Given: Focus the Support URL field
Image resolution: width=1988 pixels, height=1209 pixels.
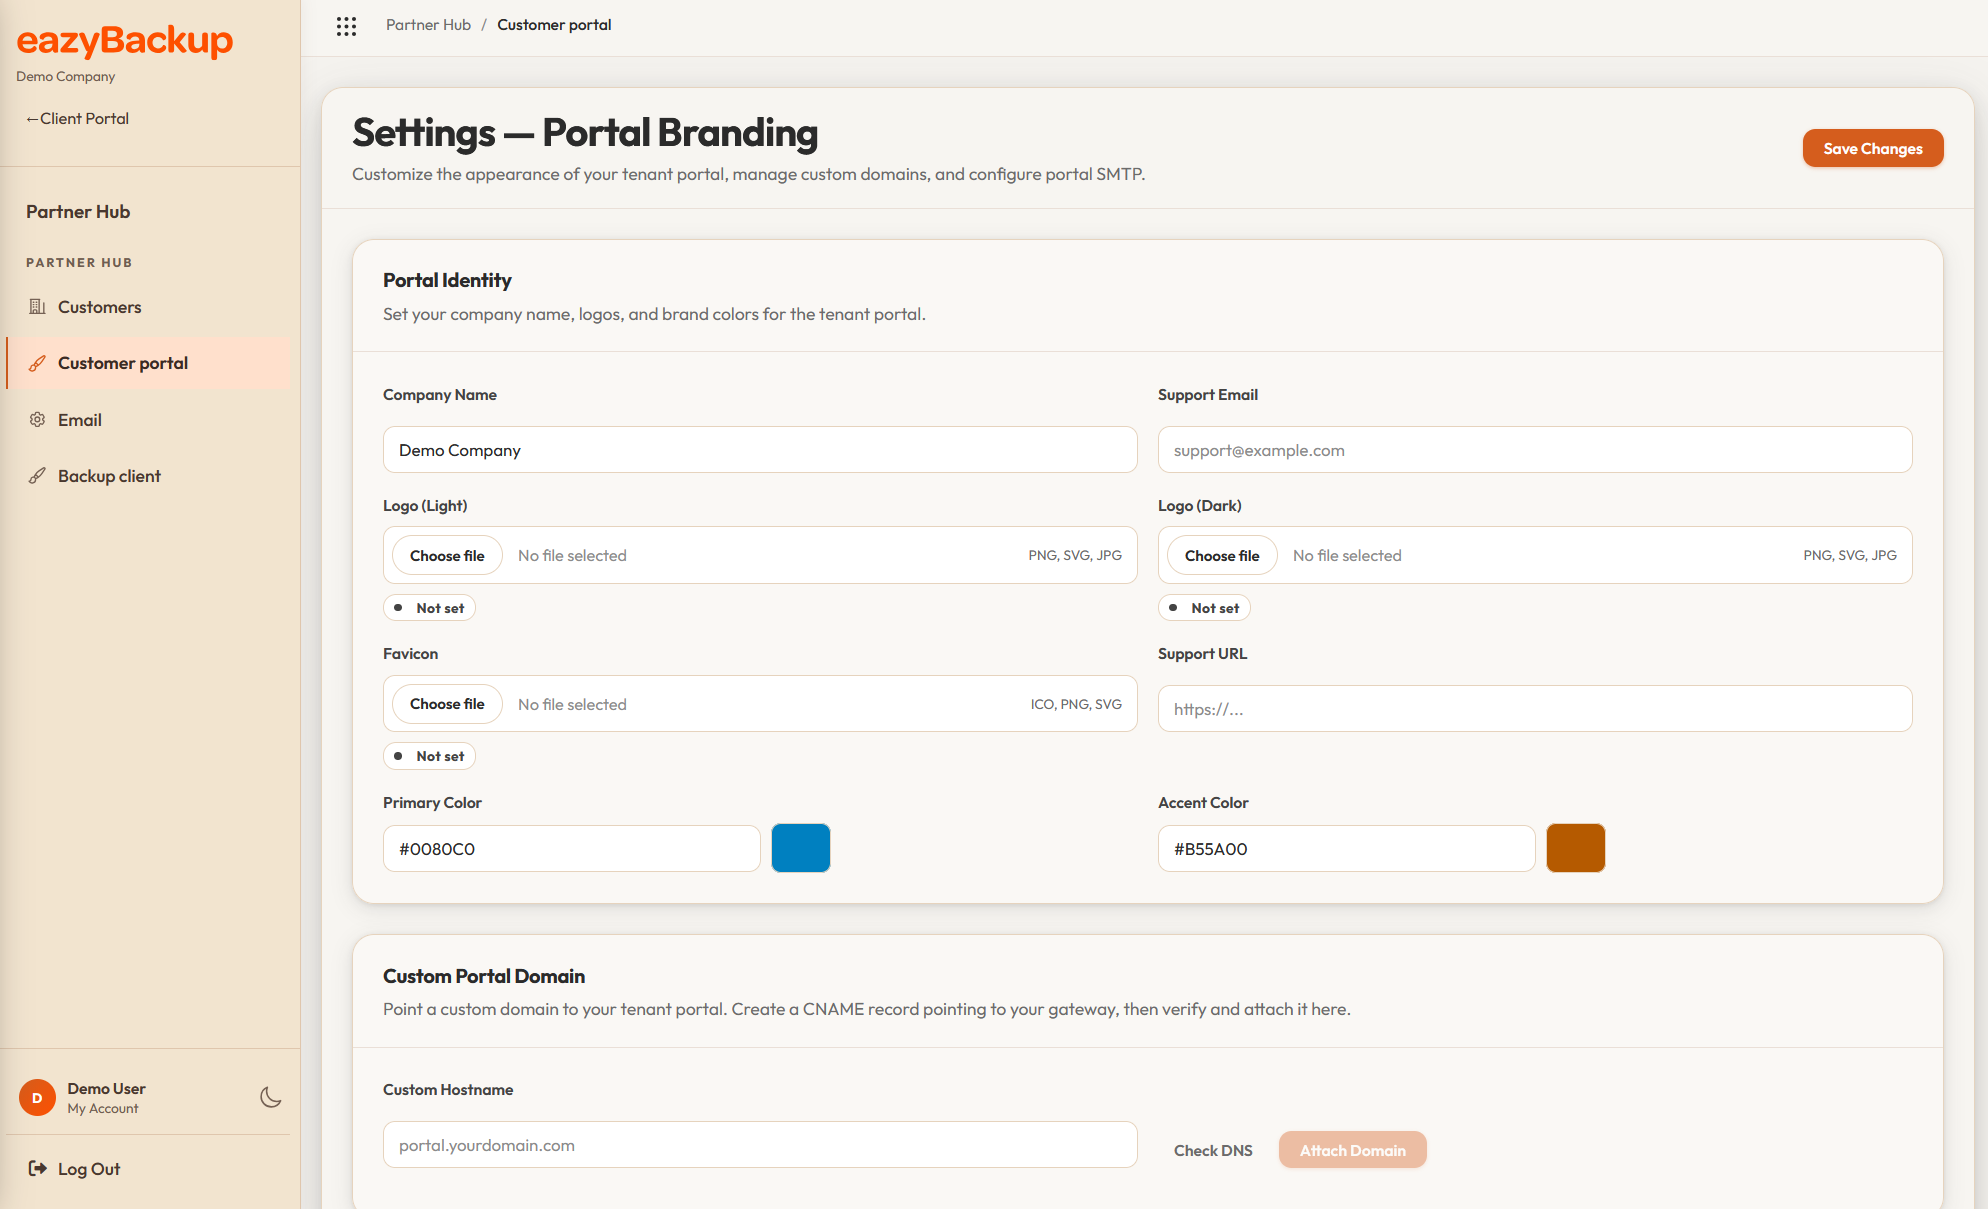Looking at the screenshot, I should tap(1535, 709).
